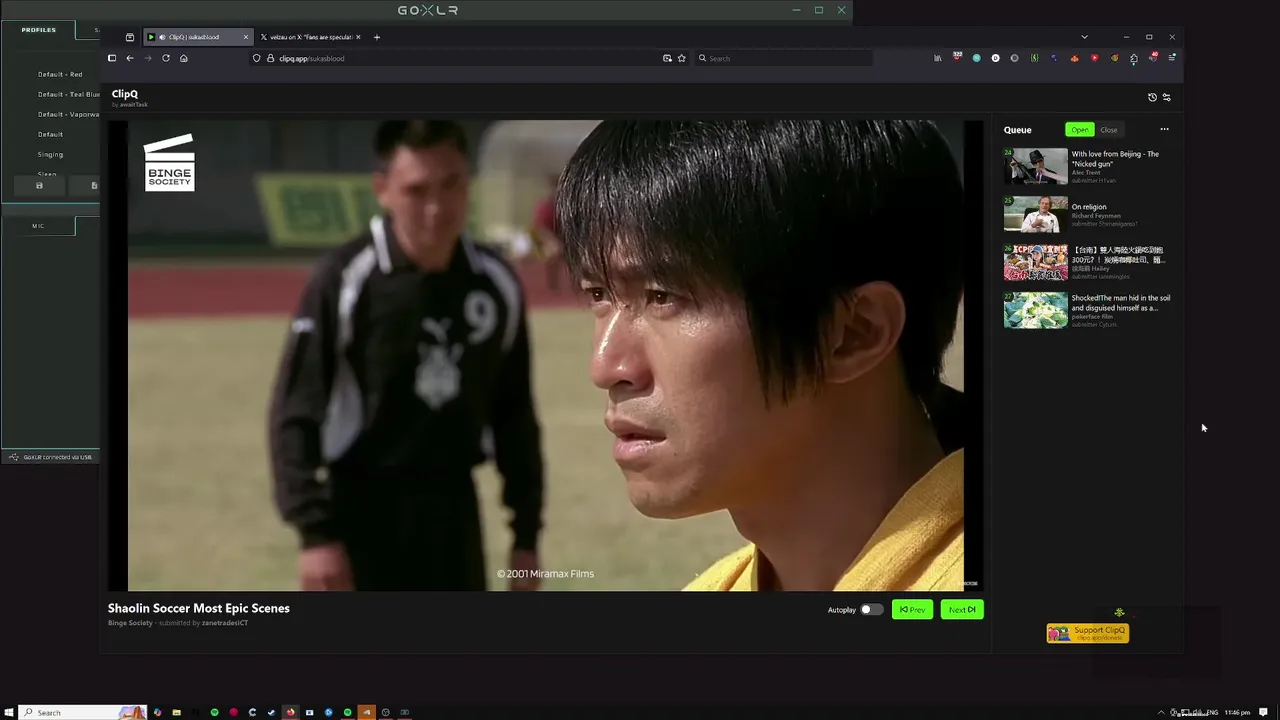This screenshot has height=720, width=1280.
Task: Click the Support ClipQ donate banner
Action: point(1088,633)
